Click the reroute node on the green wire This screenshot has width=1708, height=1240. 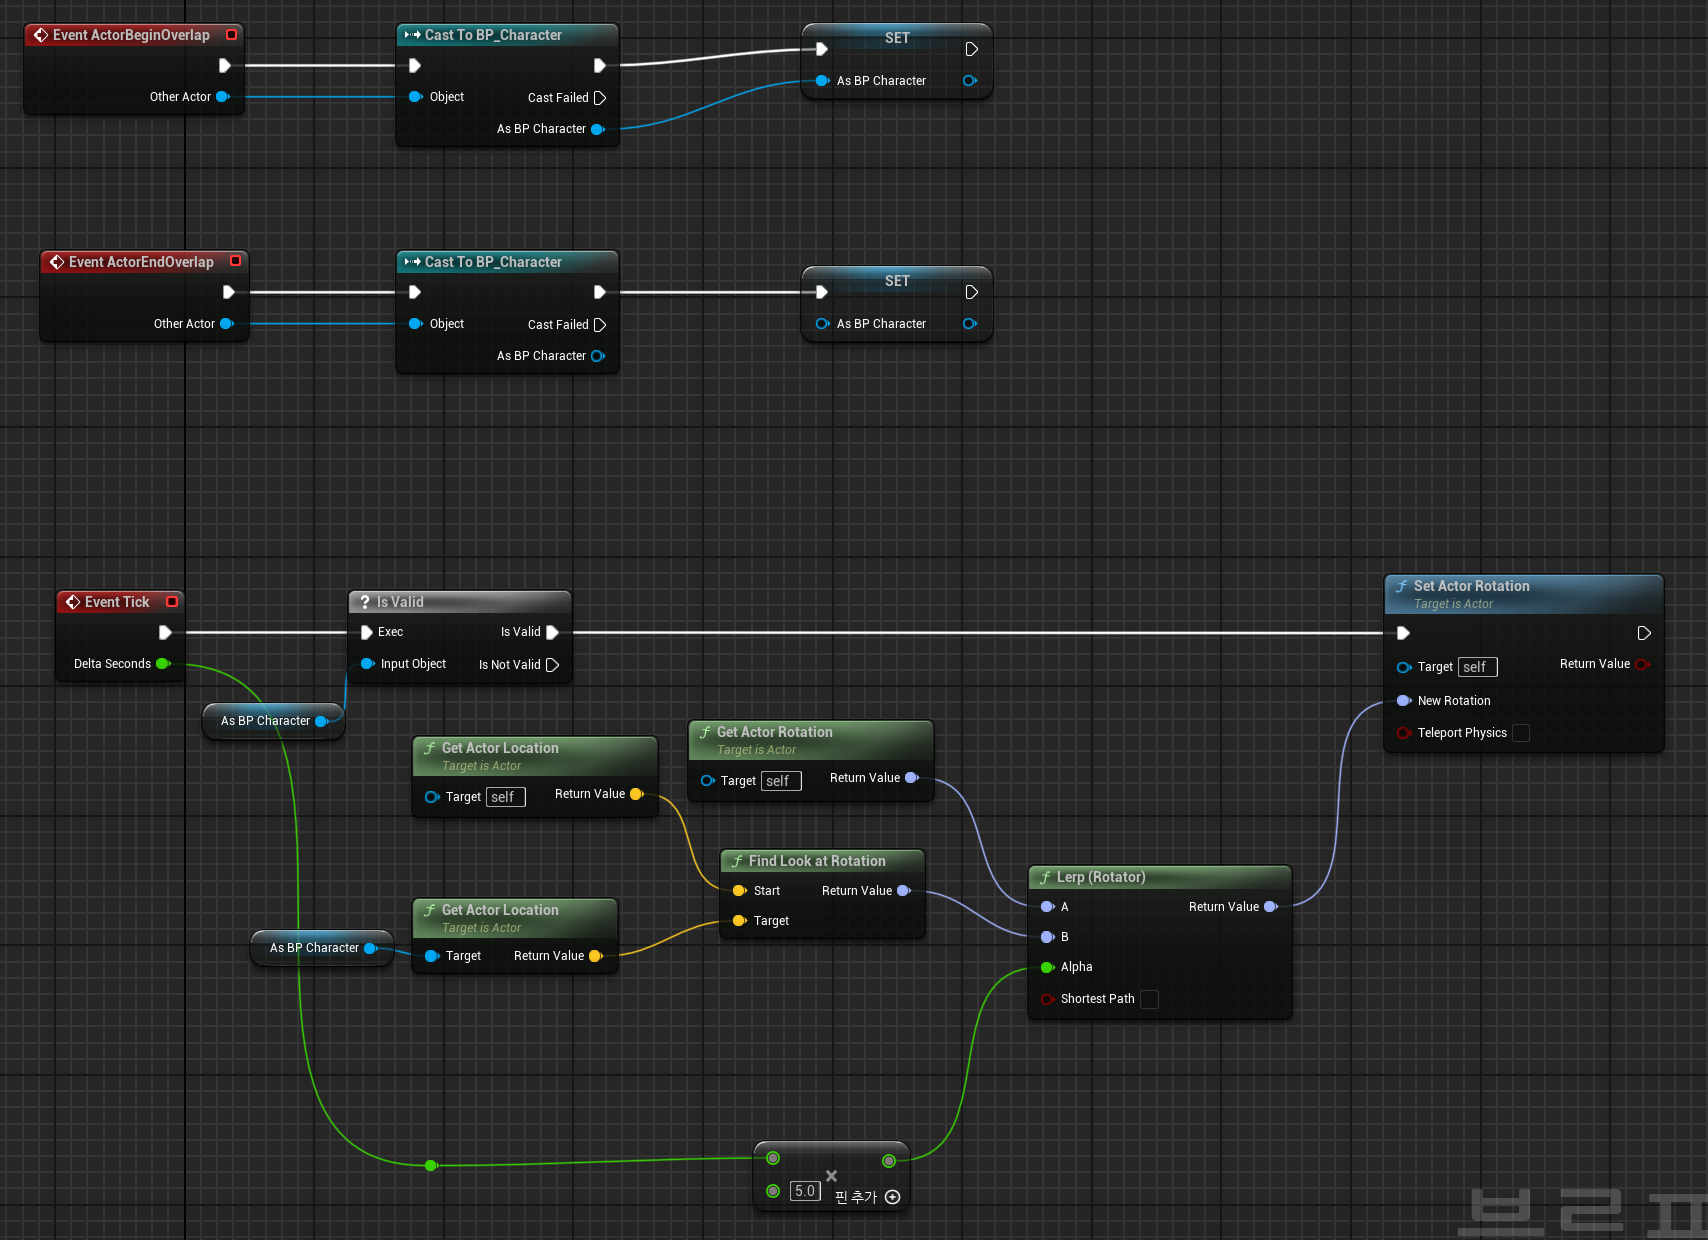click(431, 1165)
